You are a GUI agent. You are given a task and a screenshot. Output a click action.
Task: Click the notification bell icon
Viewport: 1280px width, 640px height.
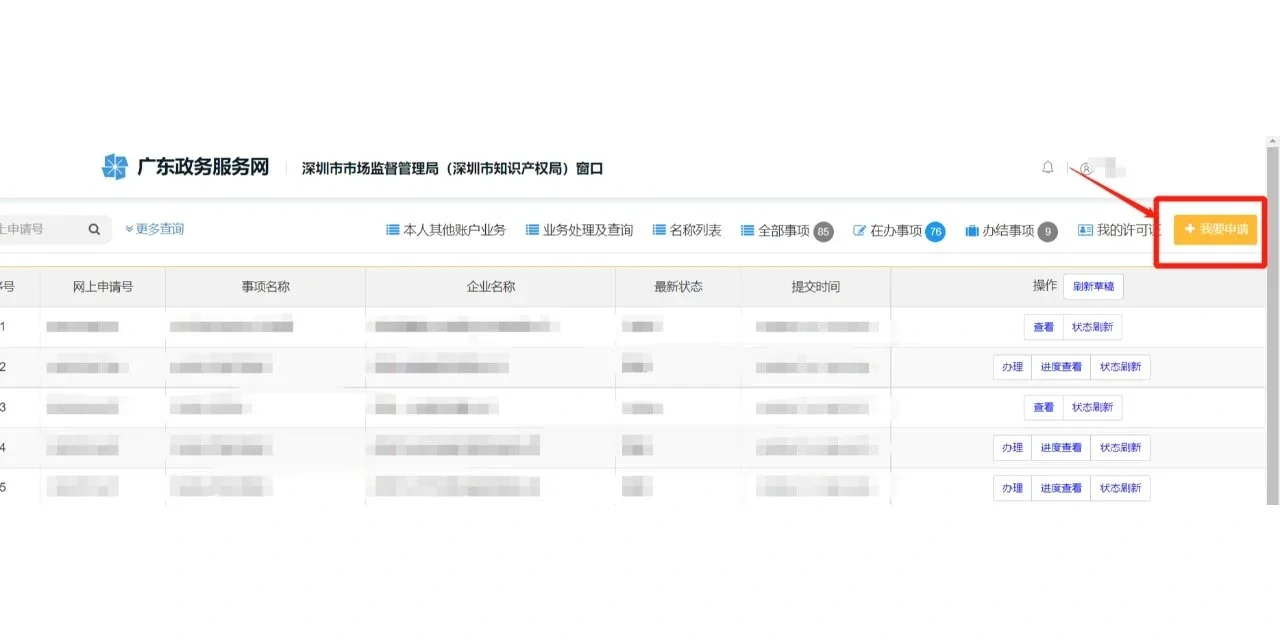[1047, 168]
